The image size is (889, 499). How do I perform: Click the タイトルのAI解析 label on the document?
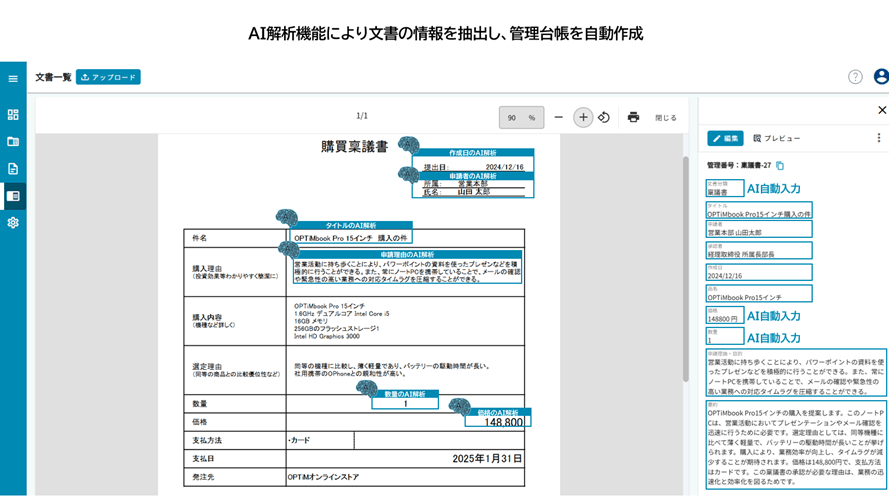(350, 225)
